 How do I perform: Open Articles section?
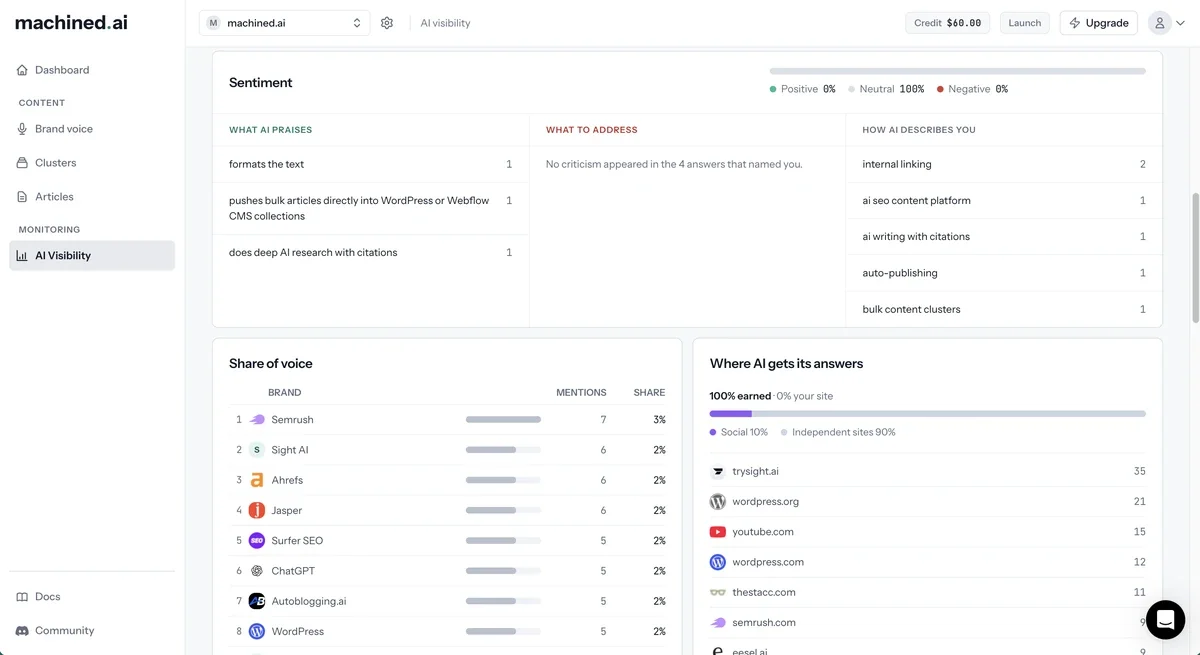92,197
